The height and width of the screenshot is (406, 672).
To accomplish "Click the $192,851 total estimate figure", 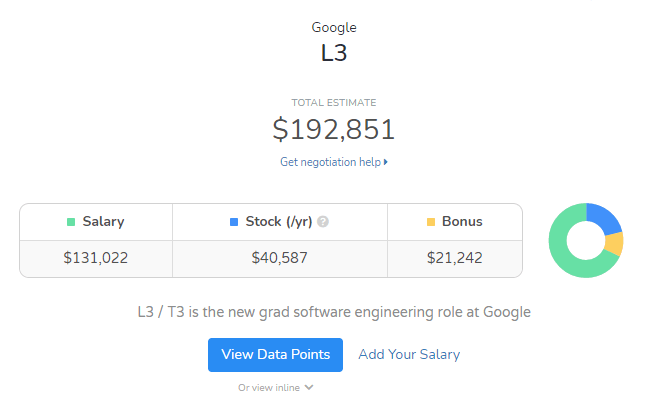I will 333,129.
